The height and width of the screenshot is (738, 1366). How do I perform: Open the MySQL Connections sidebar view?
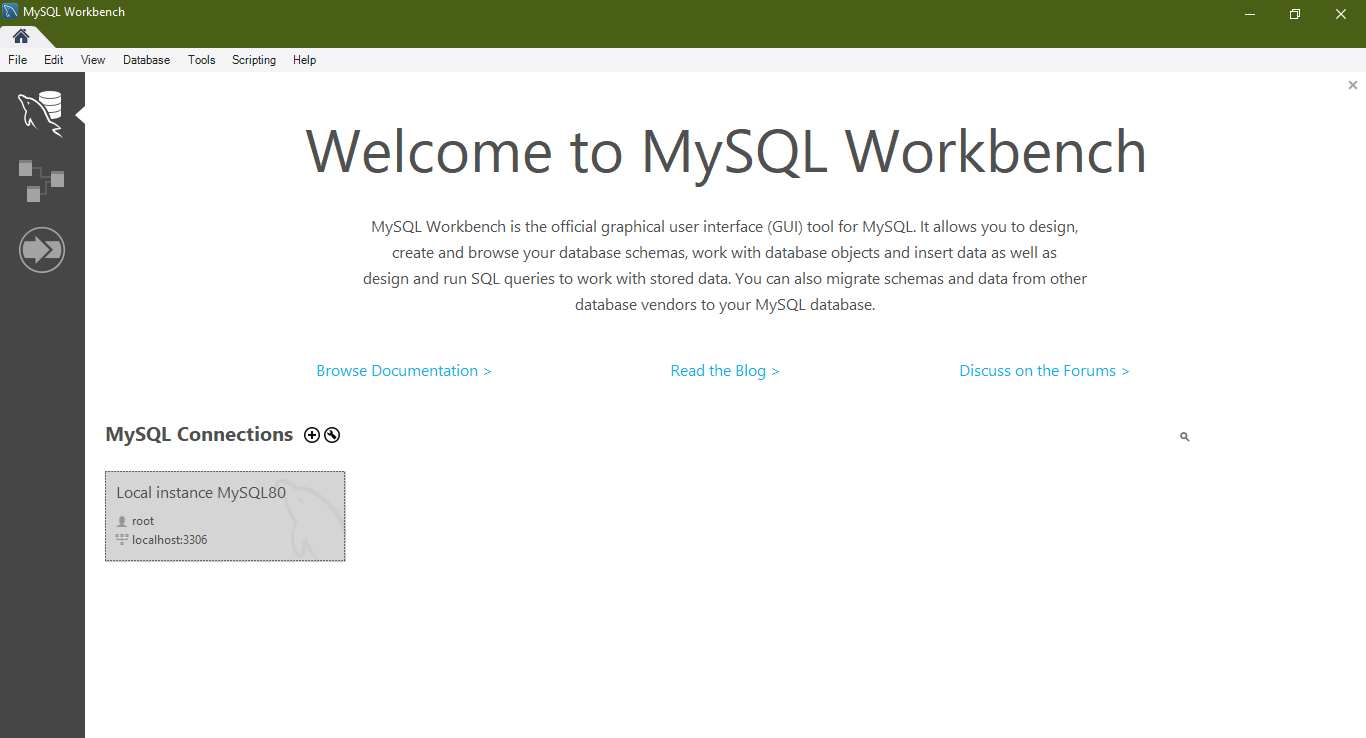coord(41,113)
